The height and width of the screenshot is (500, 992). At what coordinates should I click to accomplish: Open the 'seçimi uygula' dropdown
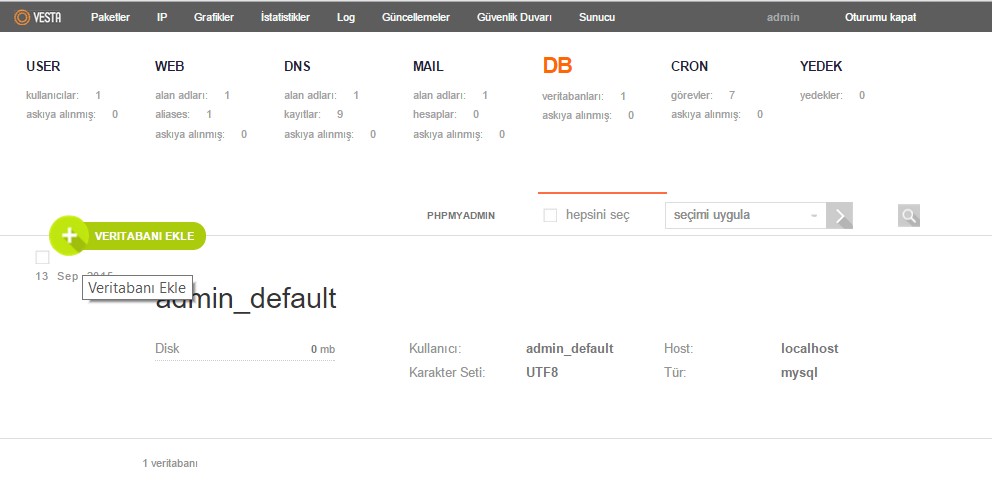click(745, 215)
